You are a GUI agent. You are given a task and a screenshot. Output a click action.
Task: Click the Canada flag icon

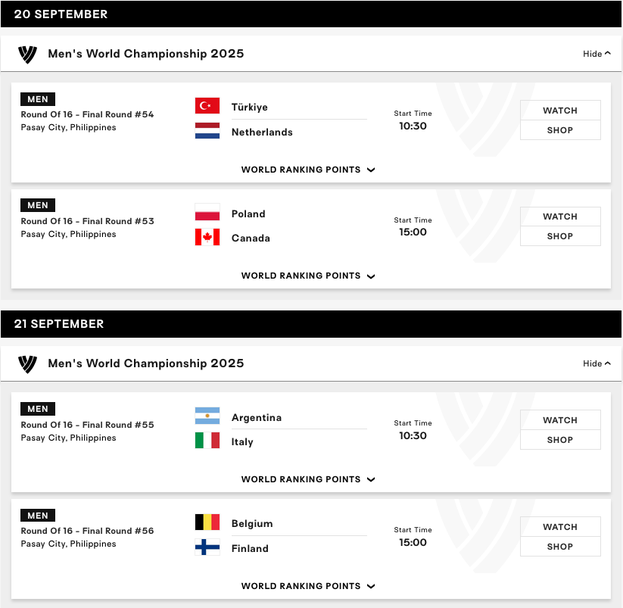(207, 237)
